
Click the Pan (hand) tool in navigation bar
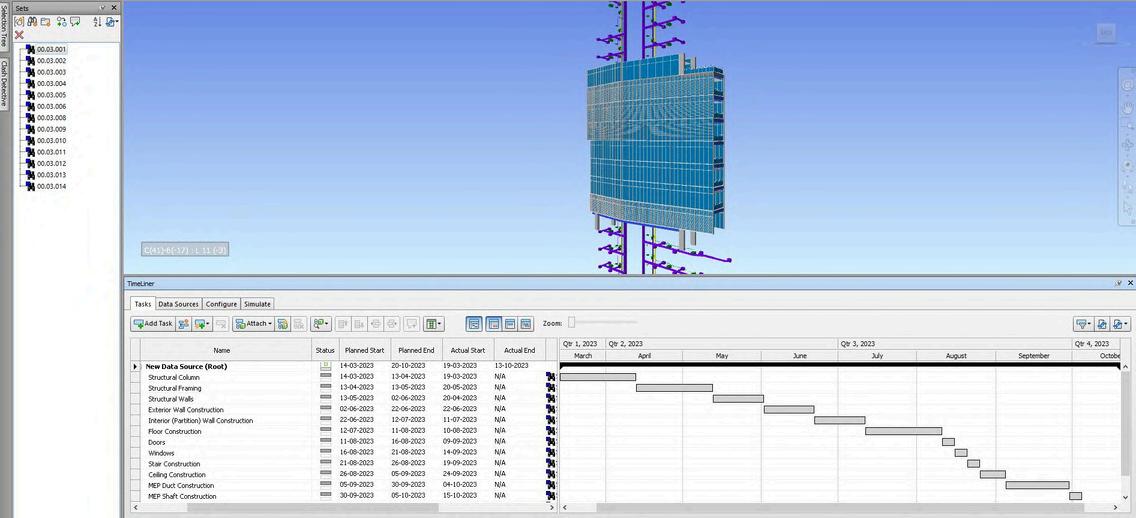click(x=1127, y=109)
